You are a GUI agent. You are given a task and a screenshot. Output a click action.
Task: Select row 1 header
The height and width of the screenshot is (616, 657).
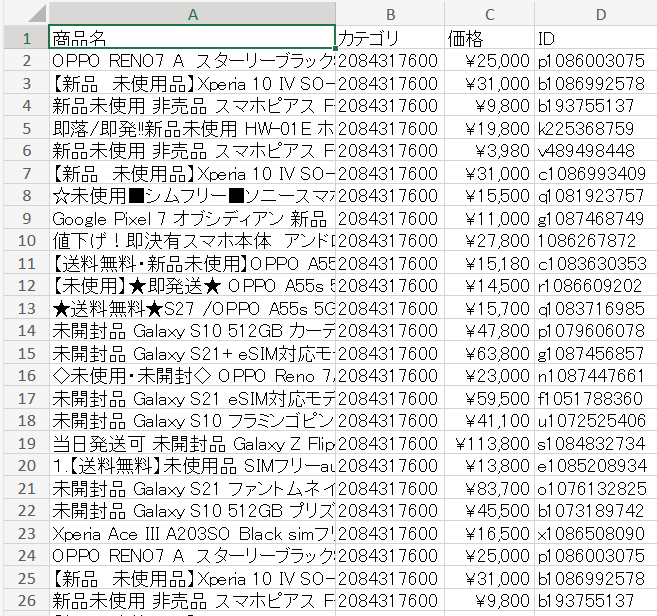[26, 38]
